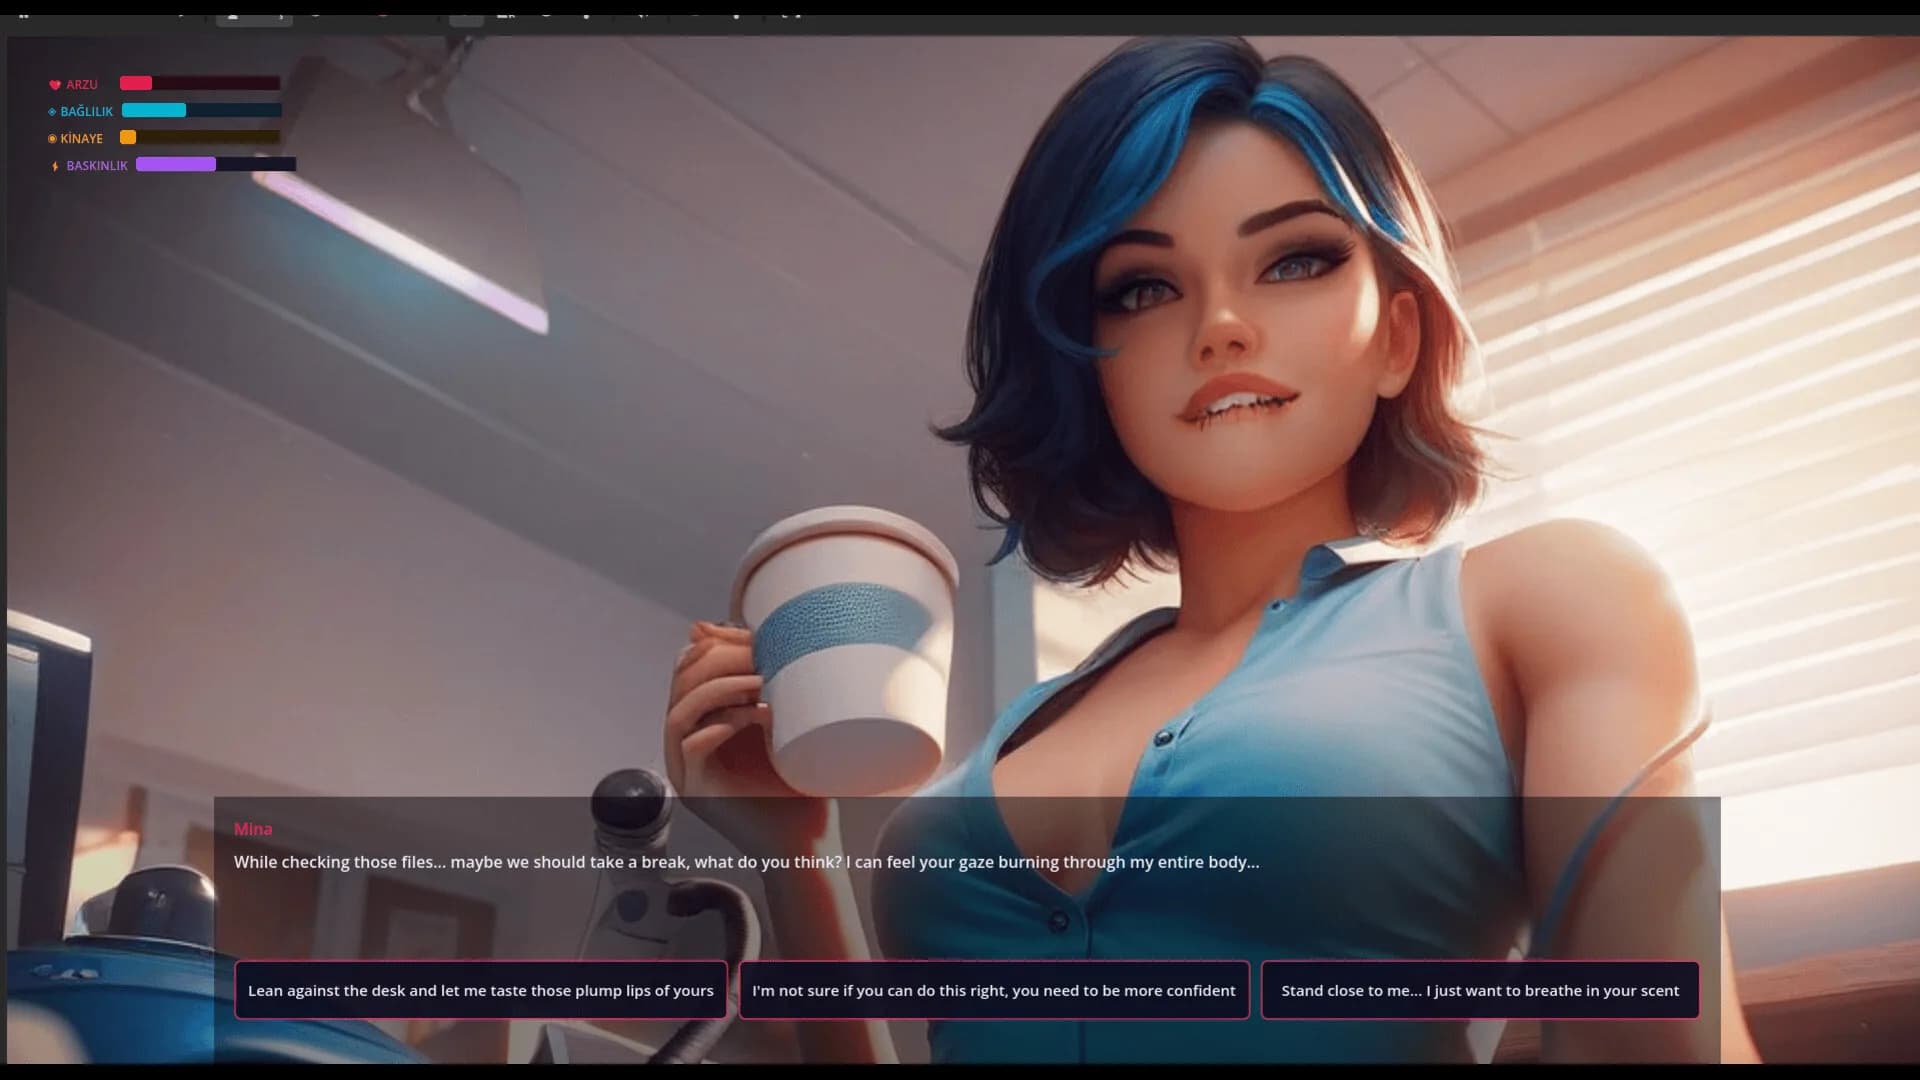Choose 'I'm not sure if you can' option
This screenshot has width=1920, height=1080.
click(x=994, y=990)
